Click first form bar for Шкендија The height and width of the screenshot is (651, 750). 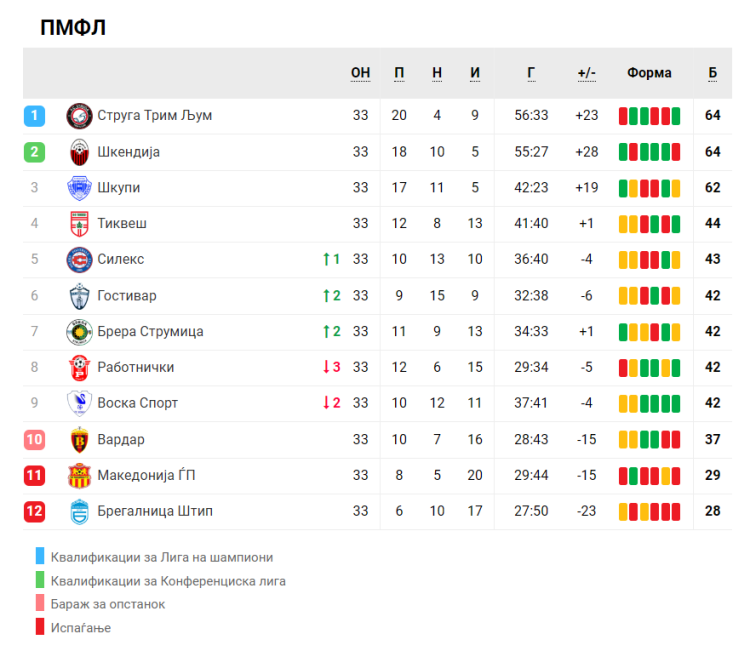click(623, 152)
